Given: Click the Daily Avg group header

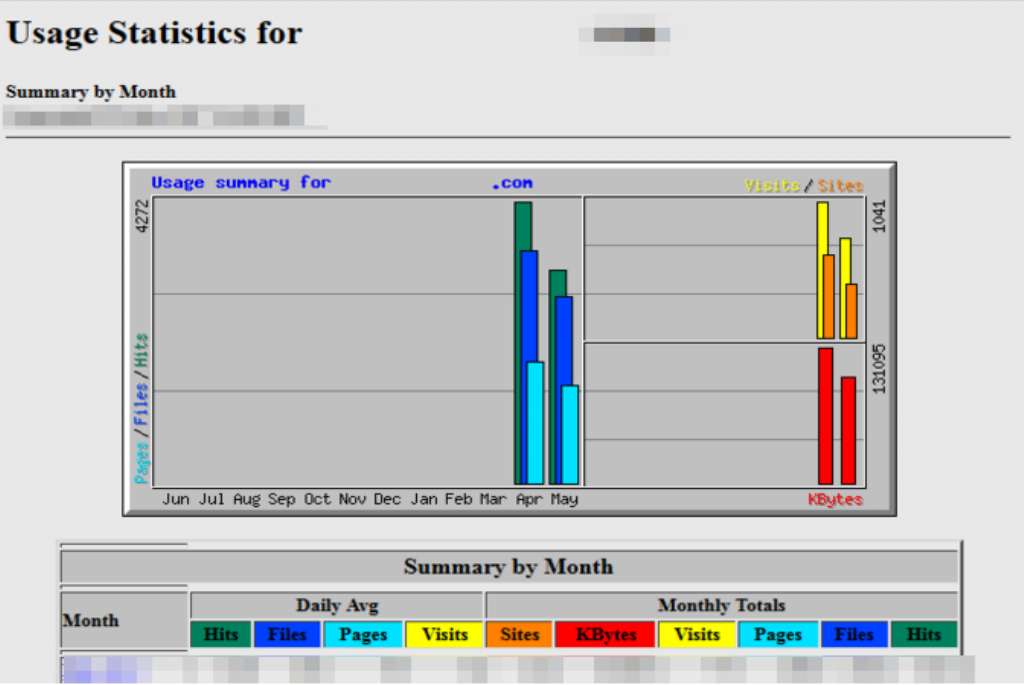Looking at the screenshot, I should tap(337, 605).
